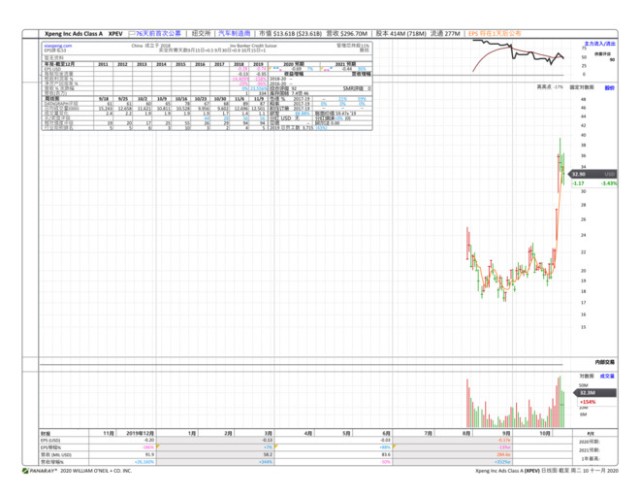The height and width of the screenshot is (495, 640).
Task: Click the 9月 month label on the time axis
Action: point(506,433)
